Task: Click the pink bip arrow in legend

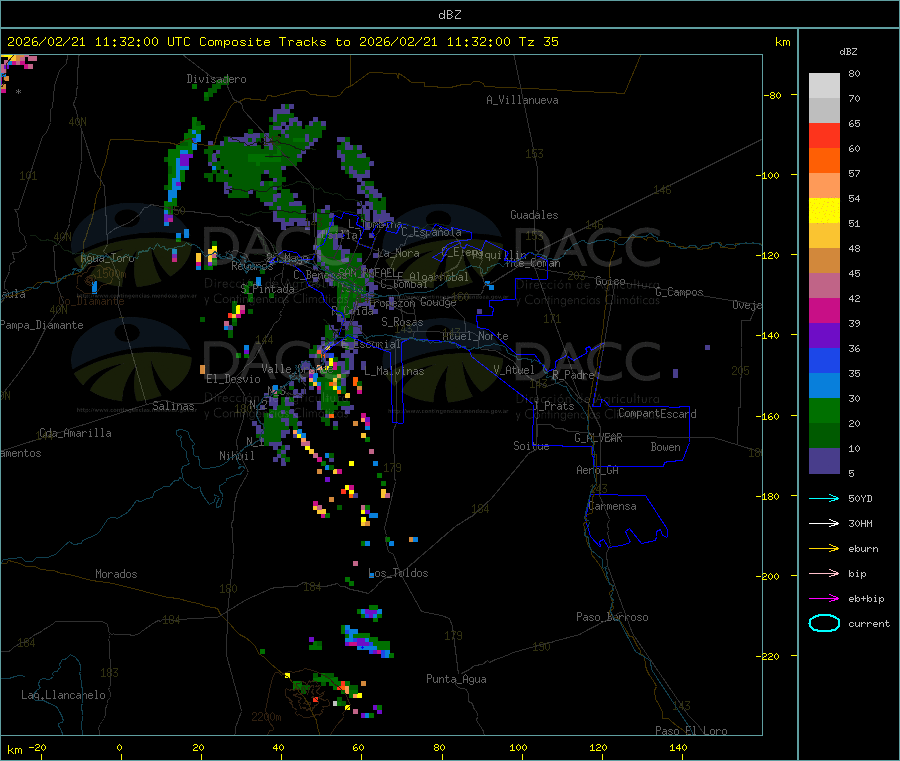Action: click(824, 573)
